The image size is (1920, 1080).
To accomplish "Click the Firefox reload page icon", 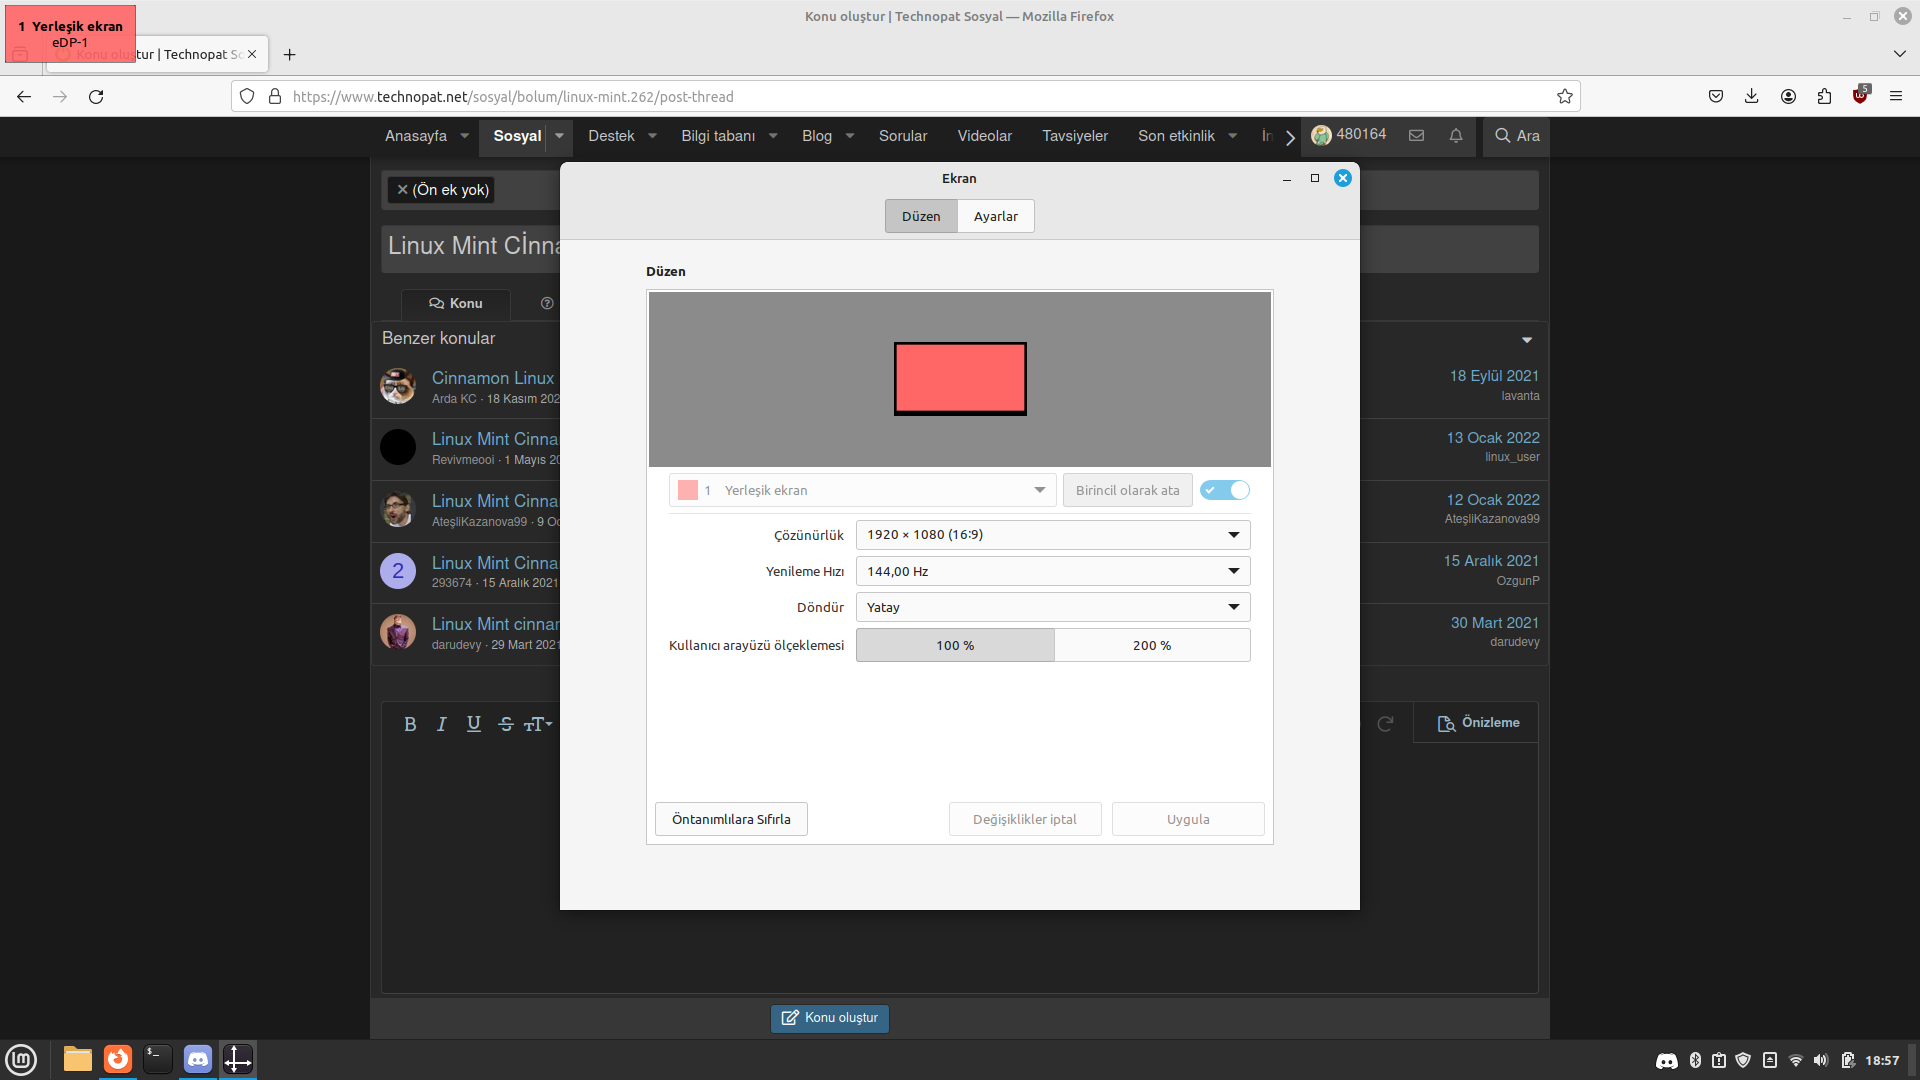I will 96,97.
